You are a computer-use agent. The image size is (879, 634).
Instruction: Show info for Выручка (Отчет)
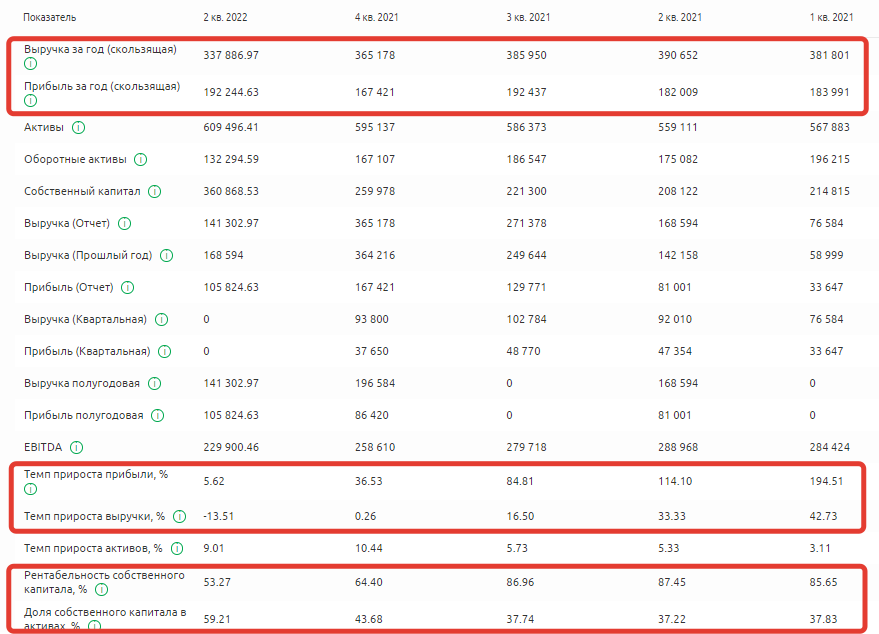[125, 224]
